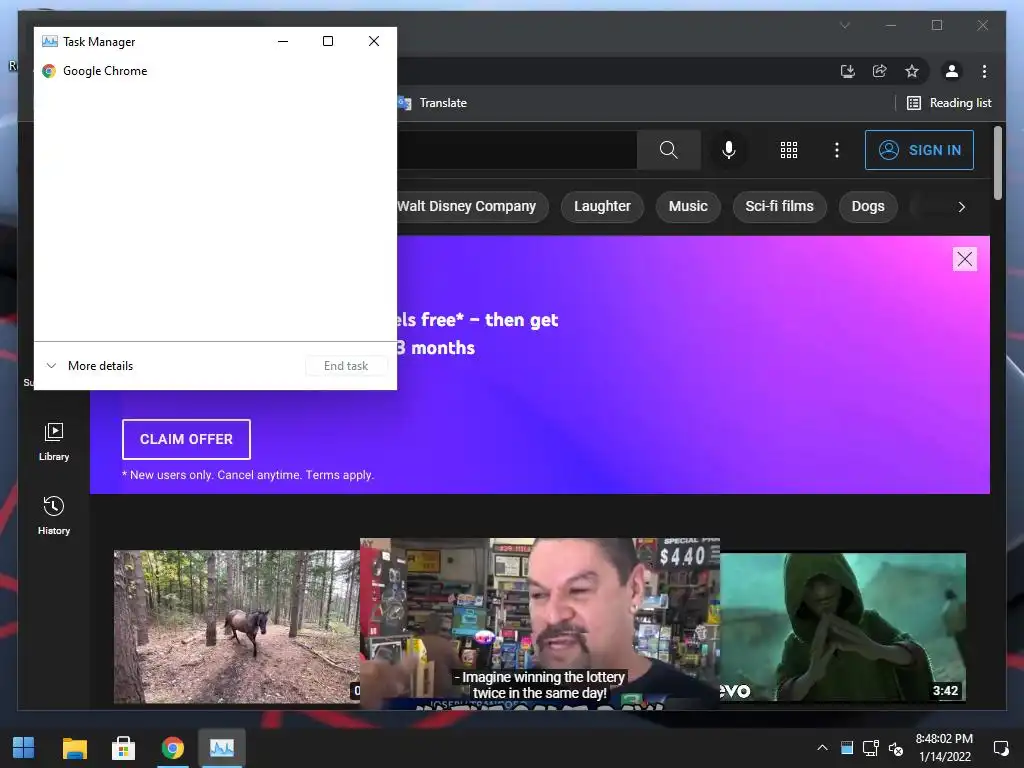
Task: Select the Sci-fi films filter chip
Action: point(779,206)
